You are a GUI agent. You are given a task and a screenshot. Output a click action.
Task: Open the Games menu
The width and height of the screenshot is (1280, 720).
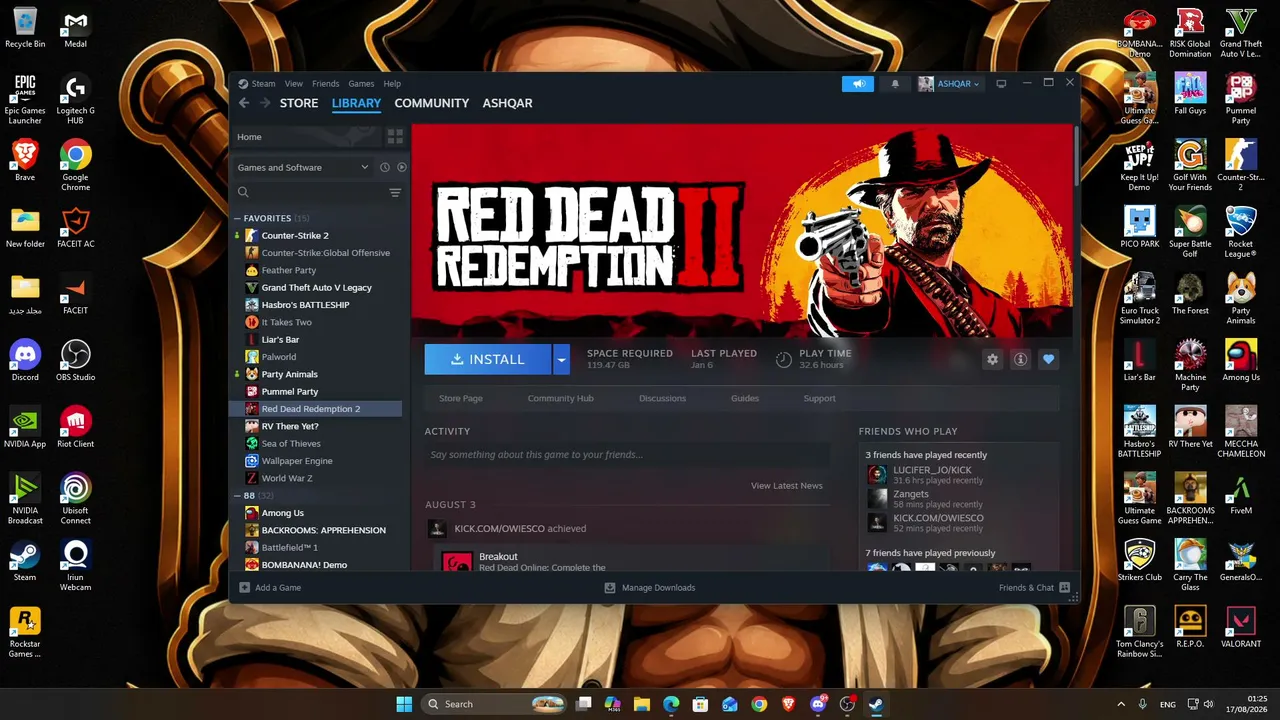[361, 84]
